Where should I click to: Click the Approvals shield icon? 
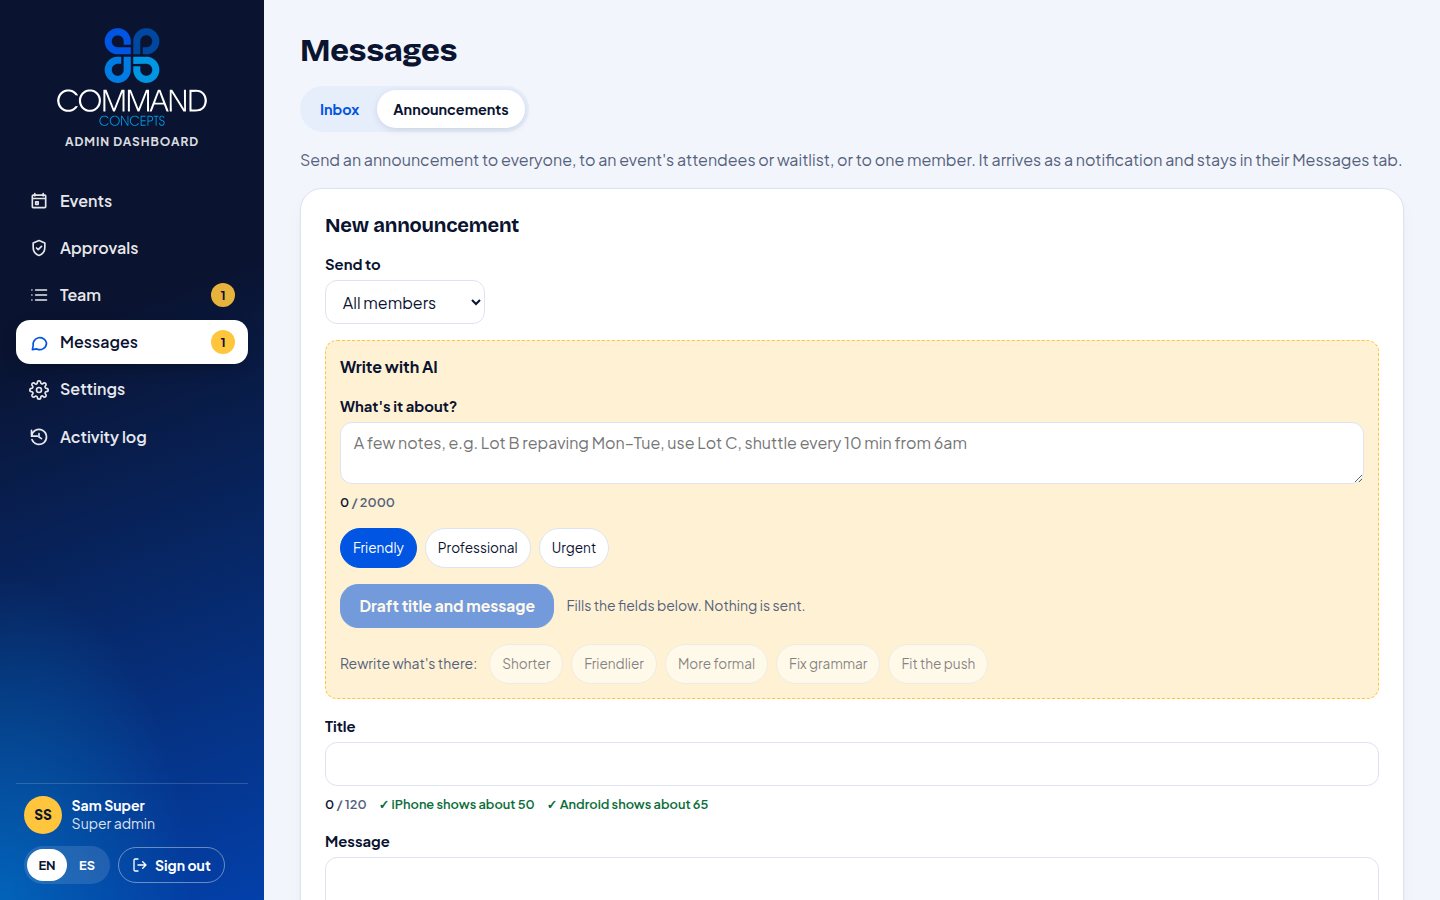point(39,248)
